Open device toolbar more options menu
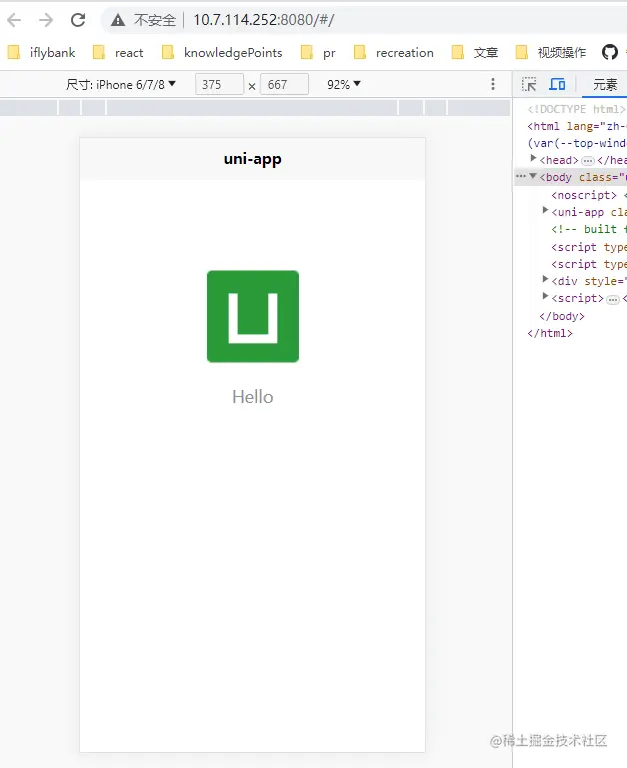 pyautogui.click(x=493, y=84)
